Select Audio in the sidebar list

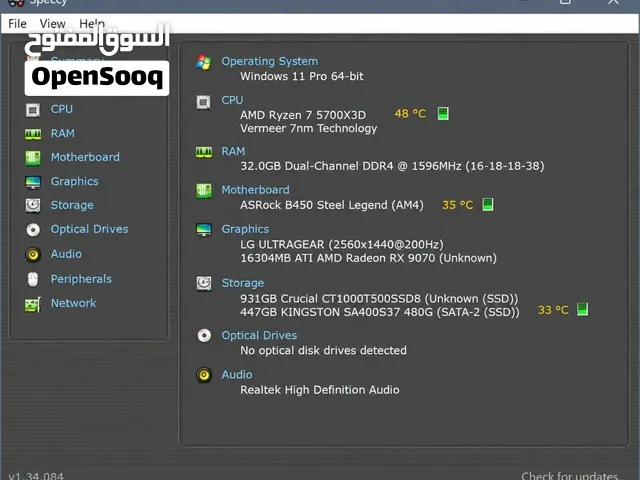coord(66,254)
